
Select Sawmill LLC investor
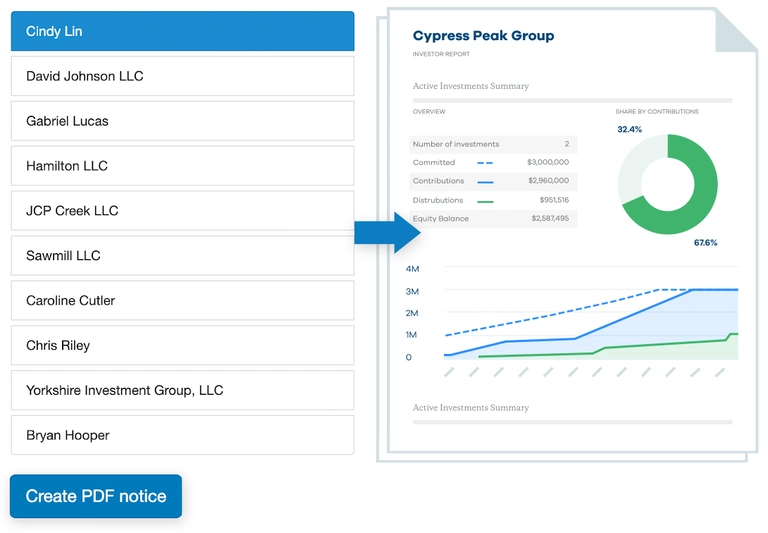click(x=182, y=256)
